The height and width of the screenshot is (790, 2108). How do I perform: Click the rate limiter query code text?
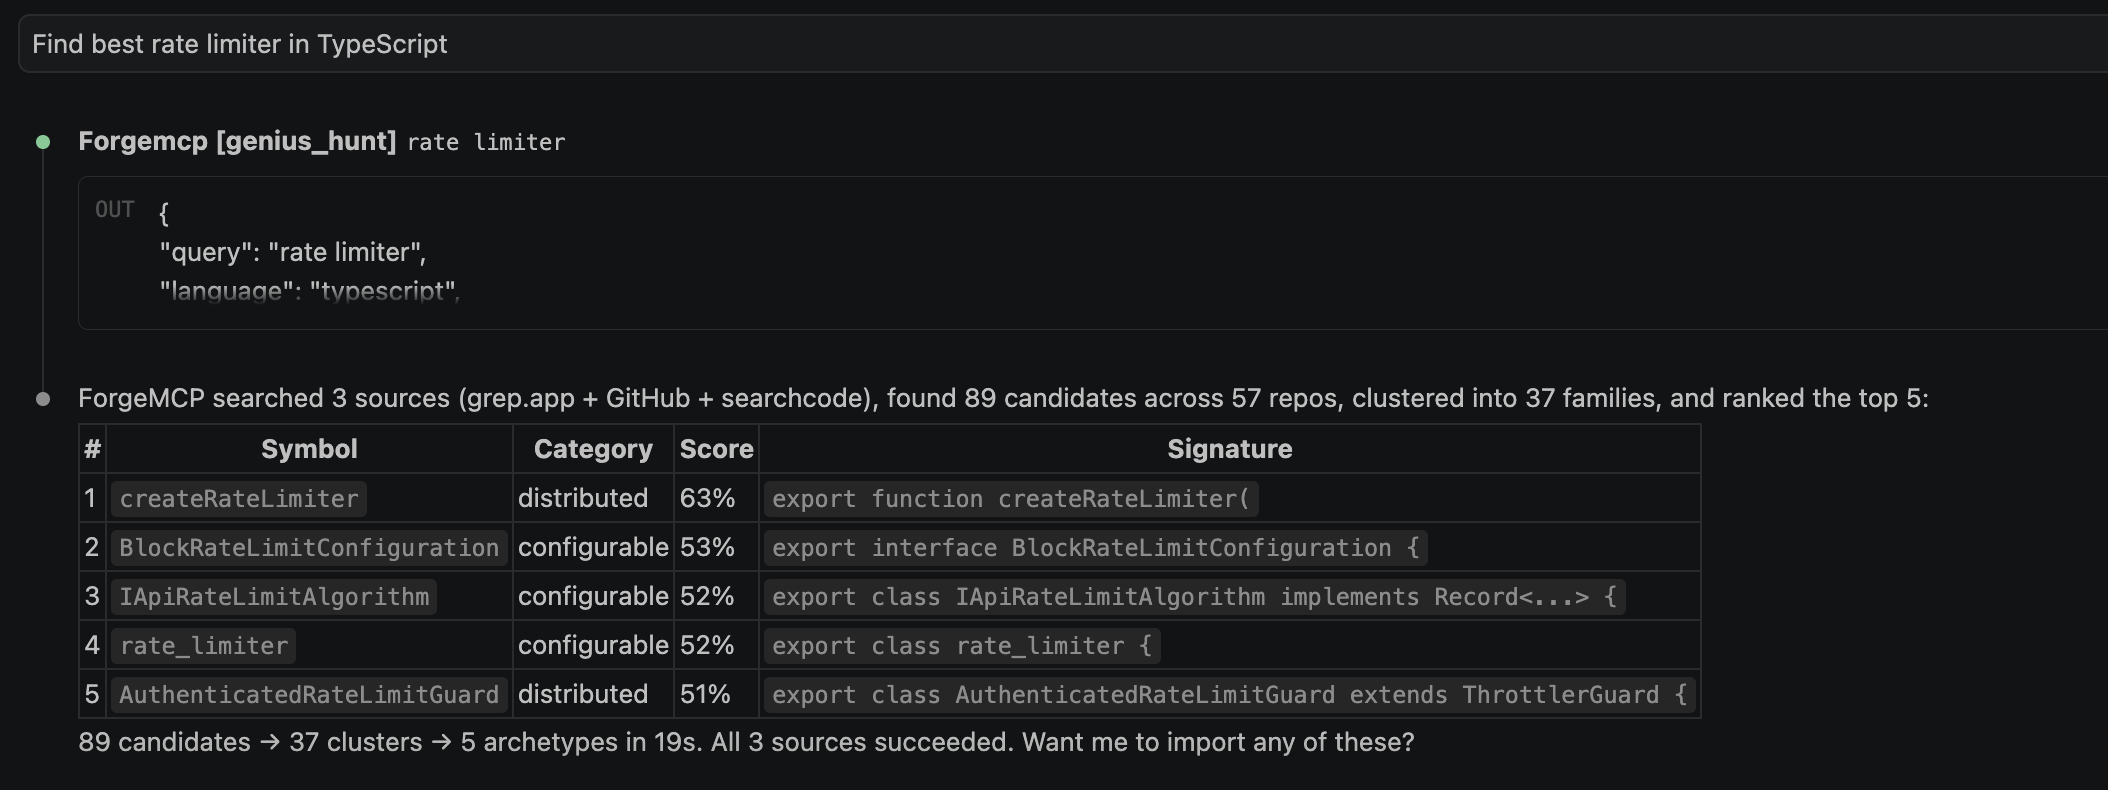(x=486, y=143)
